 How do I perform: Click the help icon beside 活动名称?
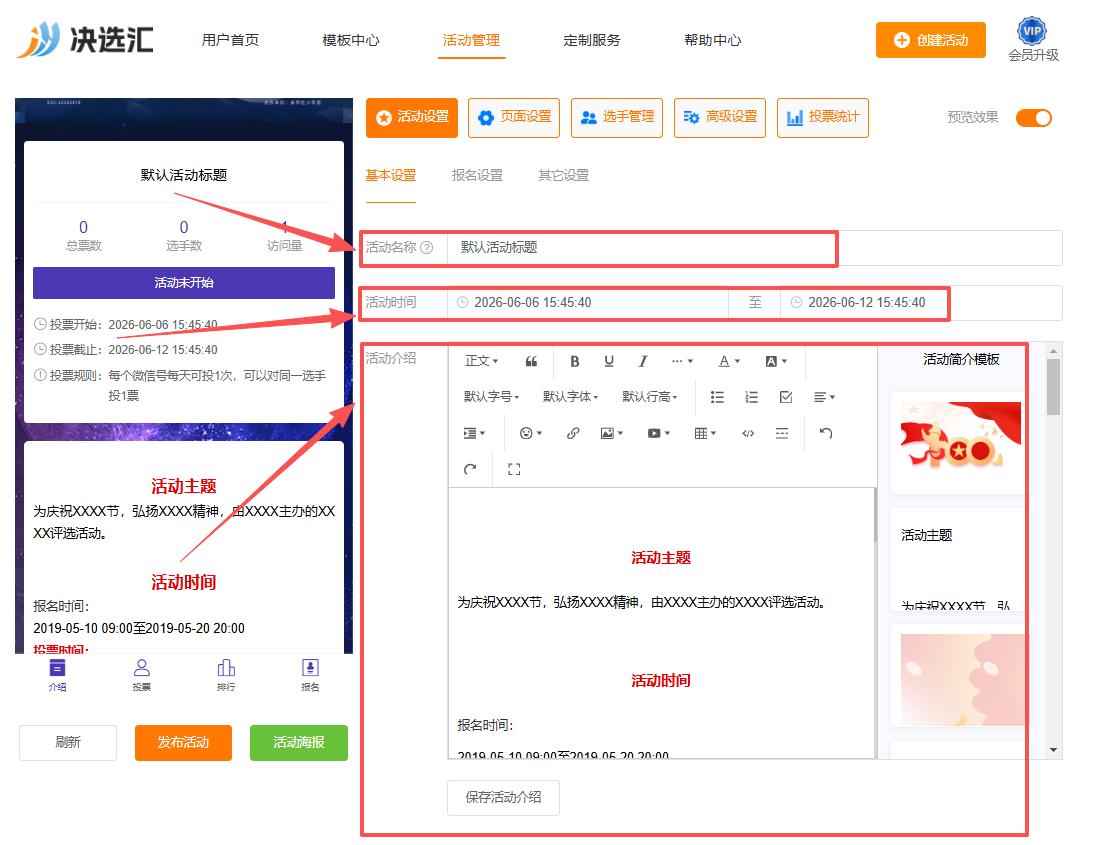tap(427, 248)
